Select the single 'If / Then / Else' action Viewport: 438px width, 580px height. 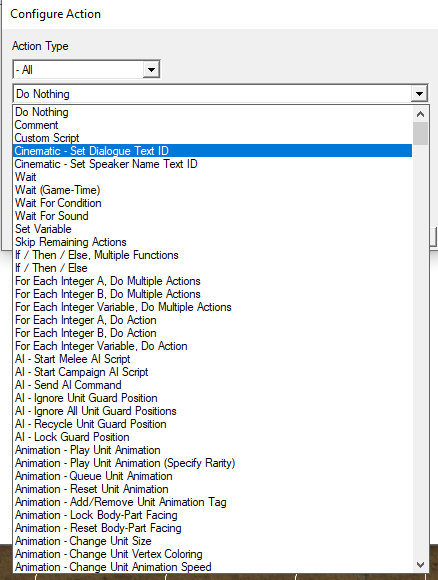[213, 268]
